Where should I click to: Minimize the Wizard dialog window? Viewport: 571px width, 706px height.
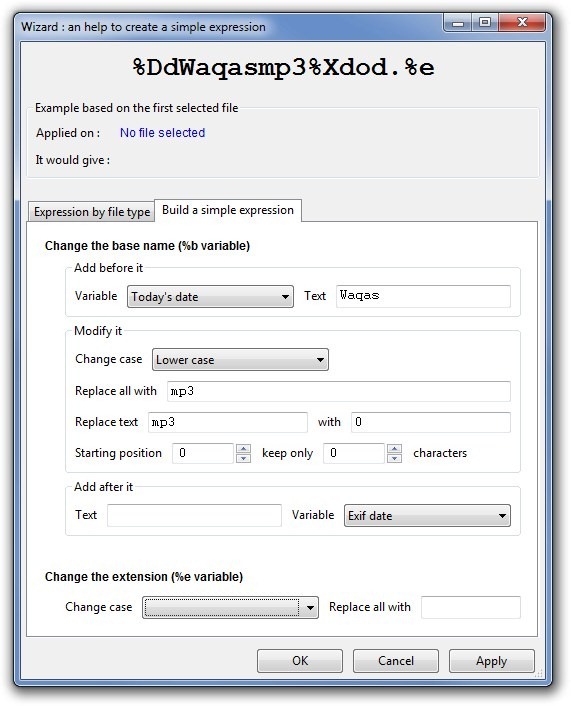click(x=458, y=22)
